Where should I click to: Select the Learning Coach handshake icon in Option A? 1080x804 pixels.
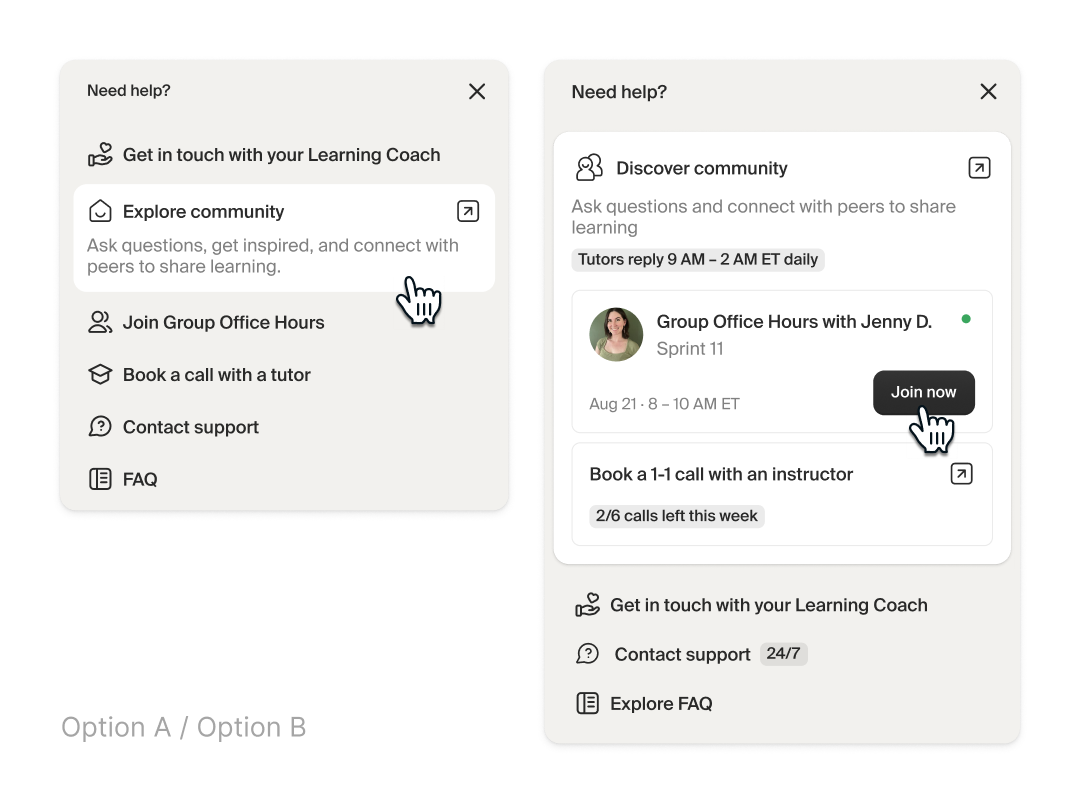[100, 153]
